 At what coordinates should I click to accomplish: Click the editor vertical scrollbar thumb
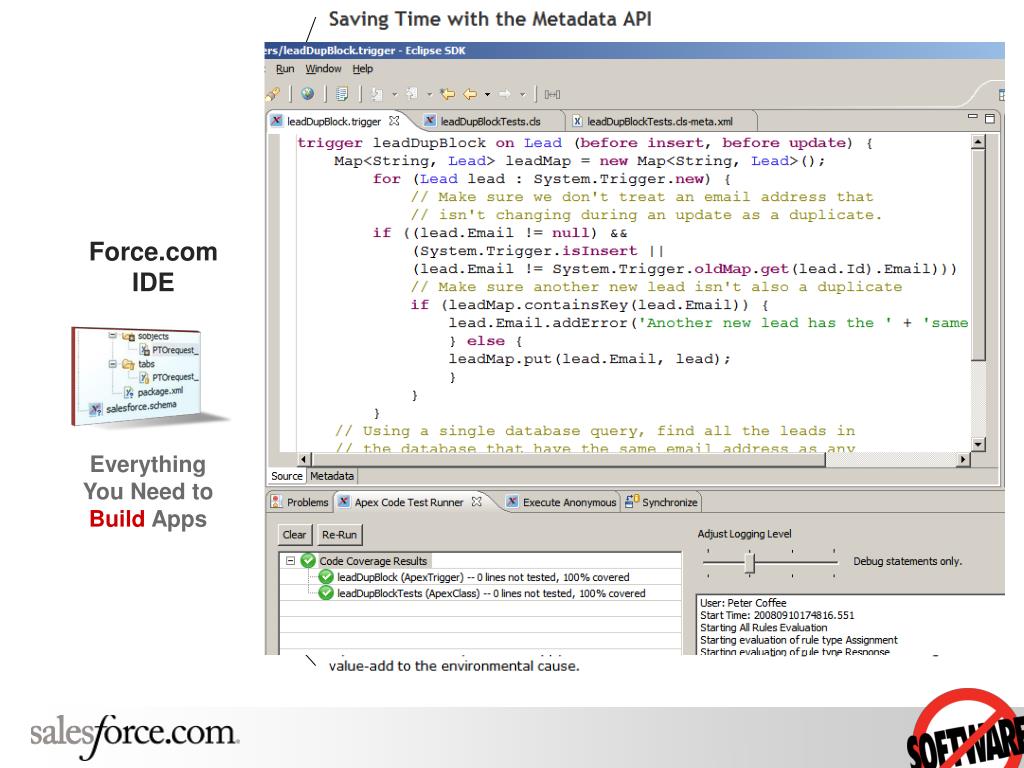[x=978, y=254]
